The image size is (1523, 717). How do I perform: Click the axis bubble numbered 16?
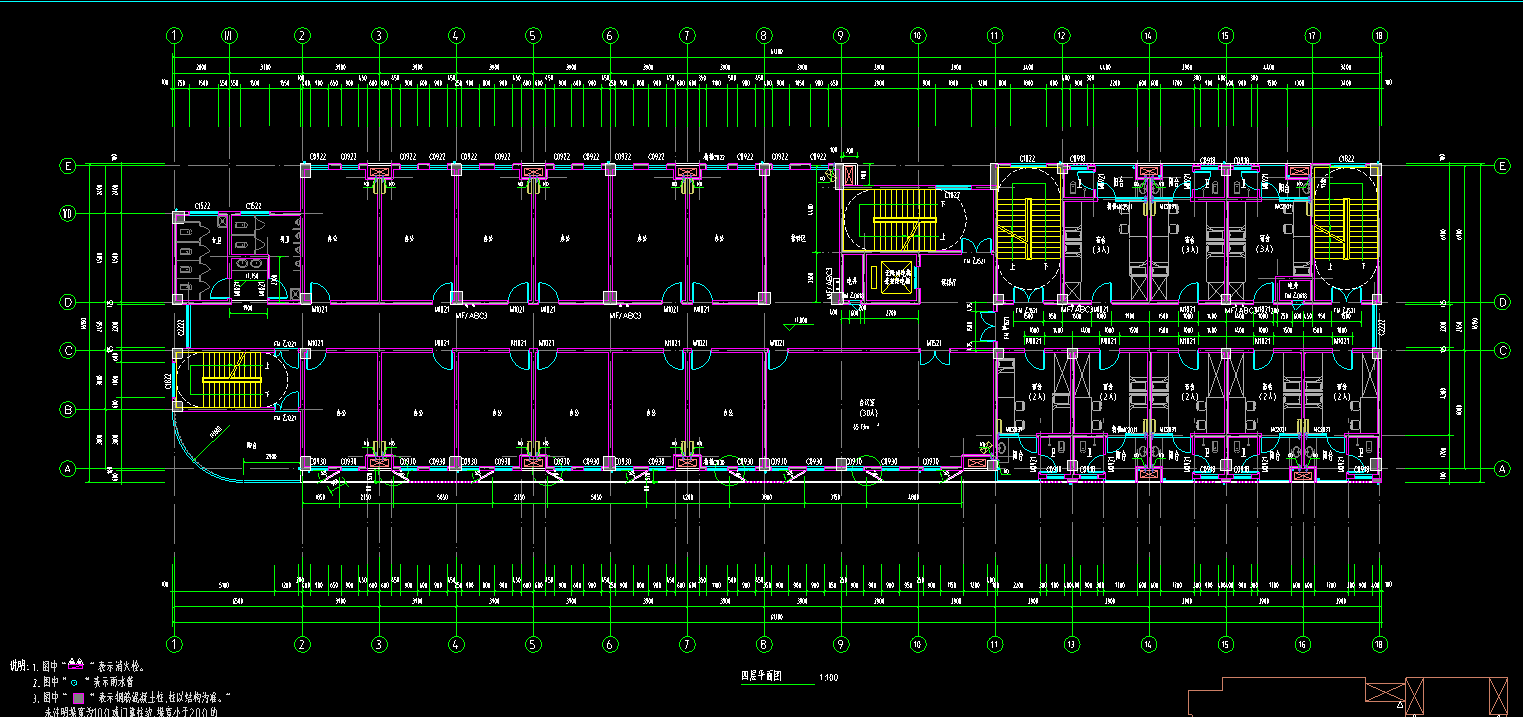1301,644
